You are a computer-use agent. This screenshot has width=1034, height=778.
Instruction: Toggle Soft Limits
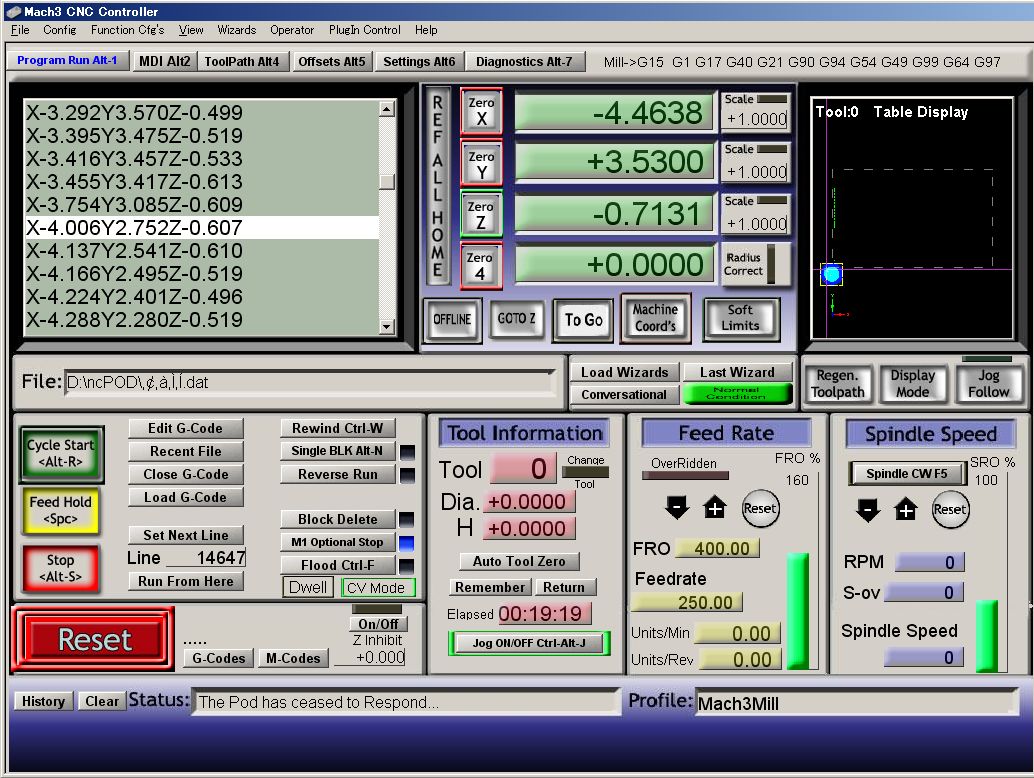point(741,318)
